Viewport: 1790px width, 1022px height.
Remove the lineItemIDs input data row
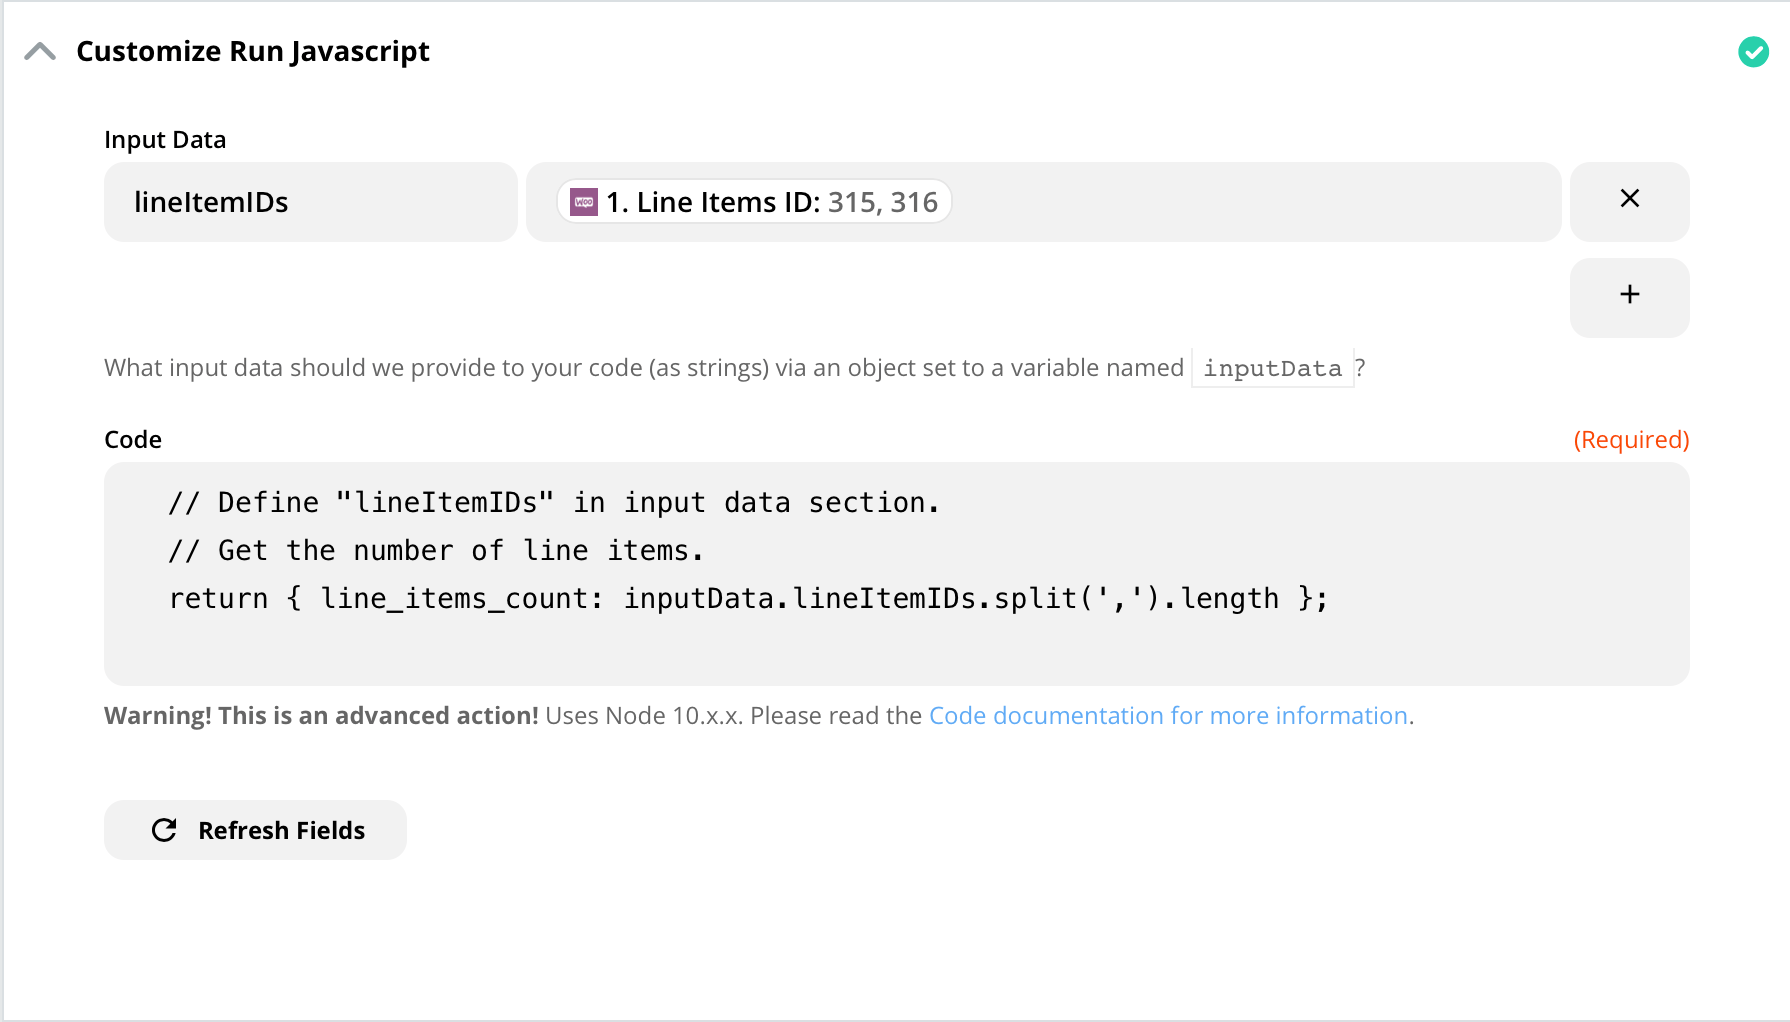1629,200
